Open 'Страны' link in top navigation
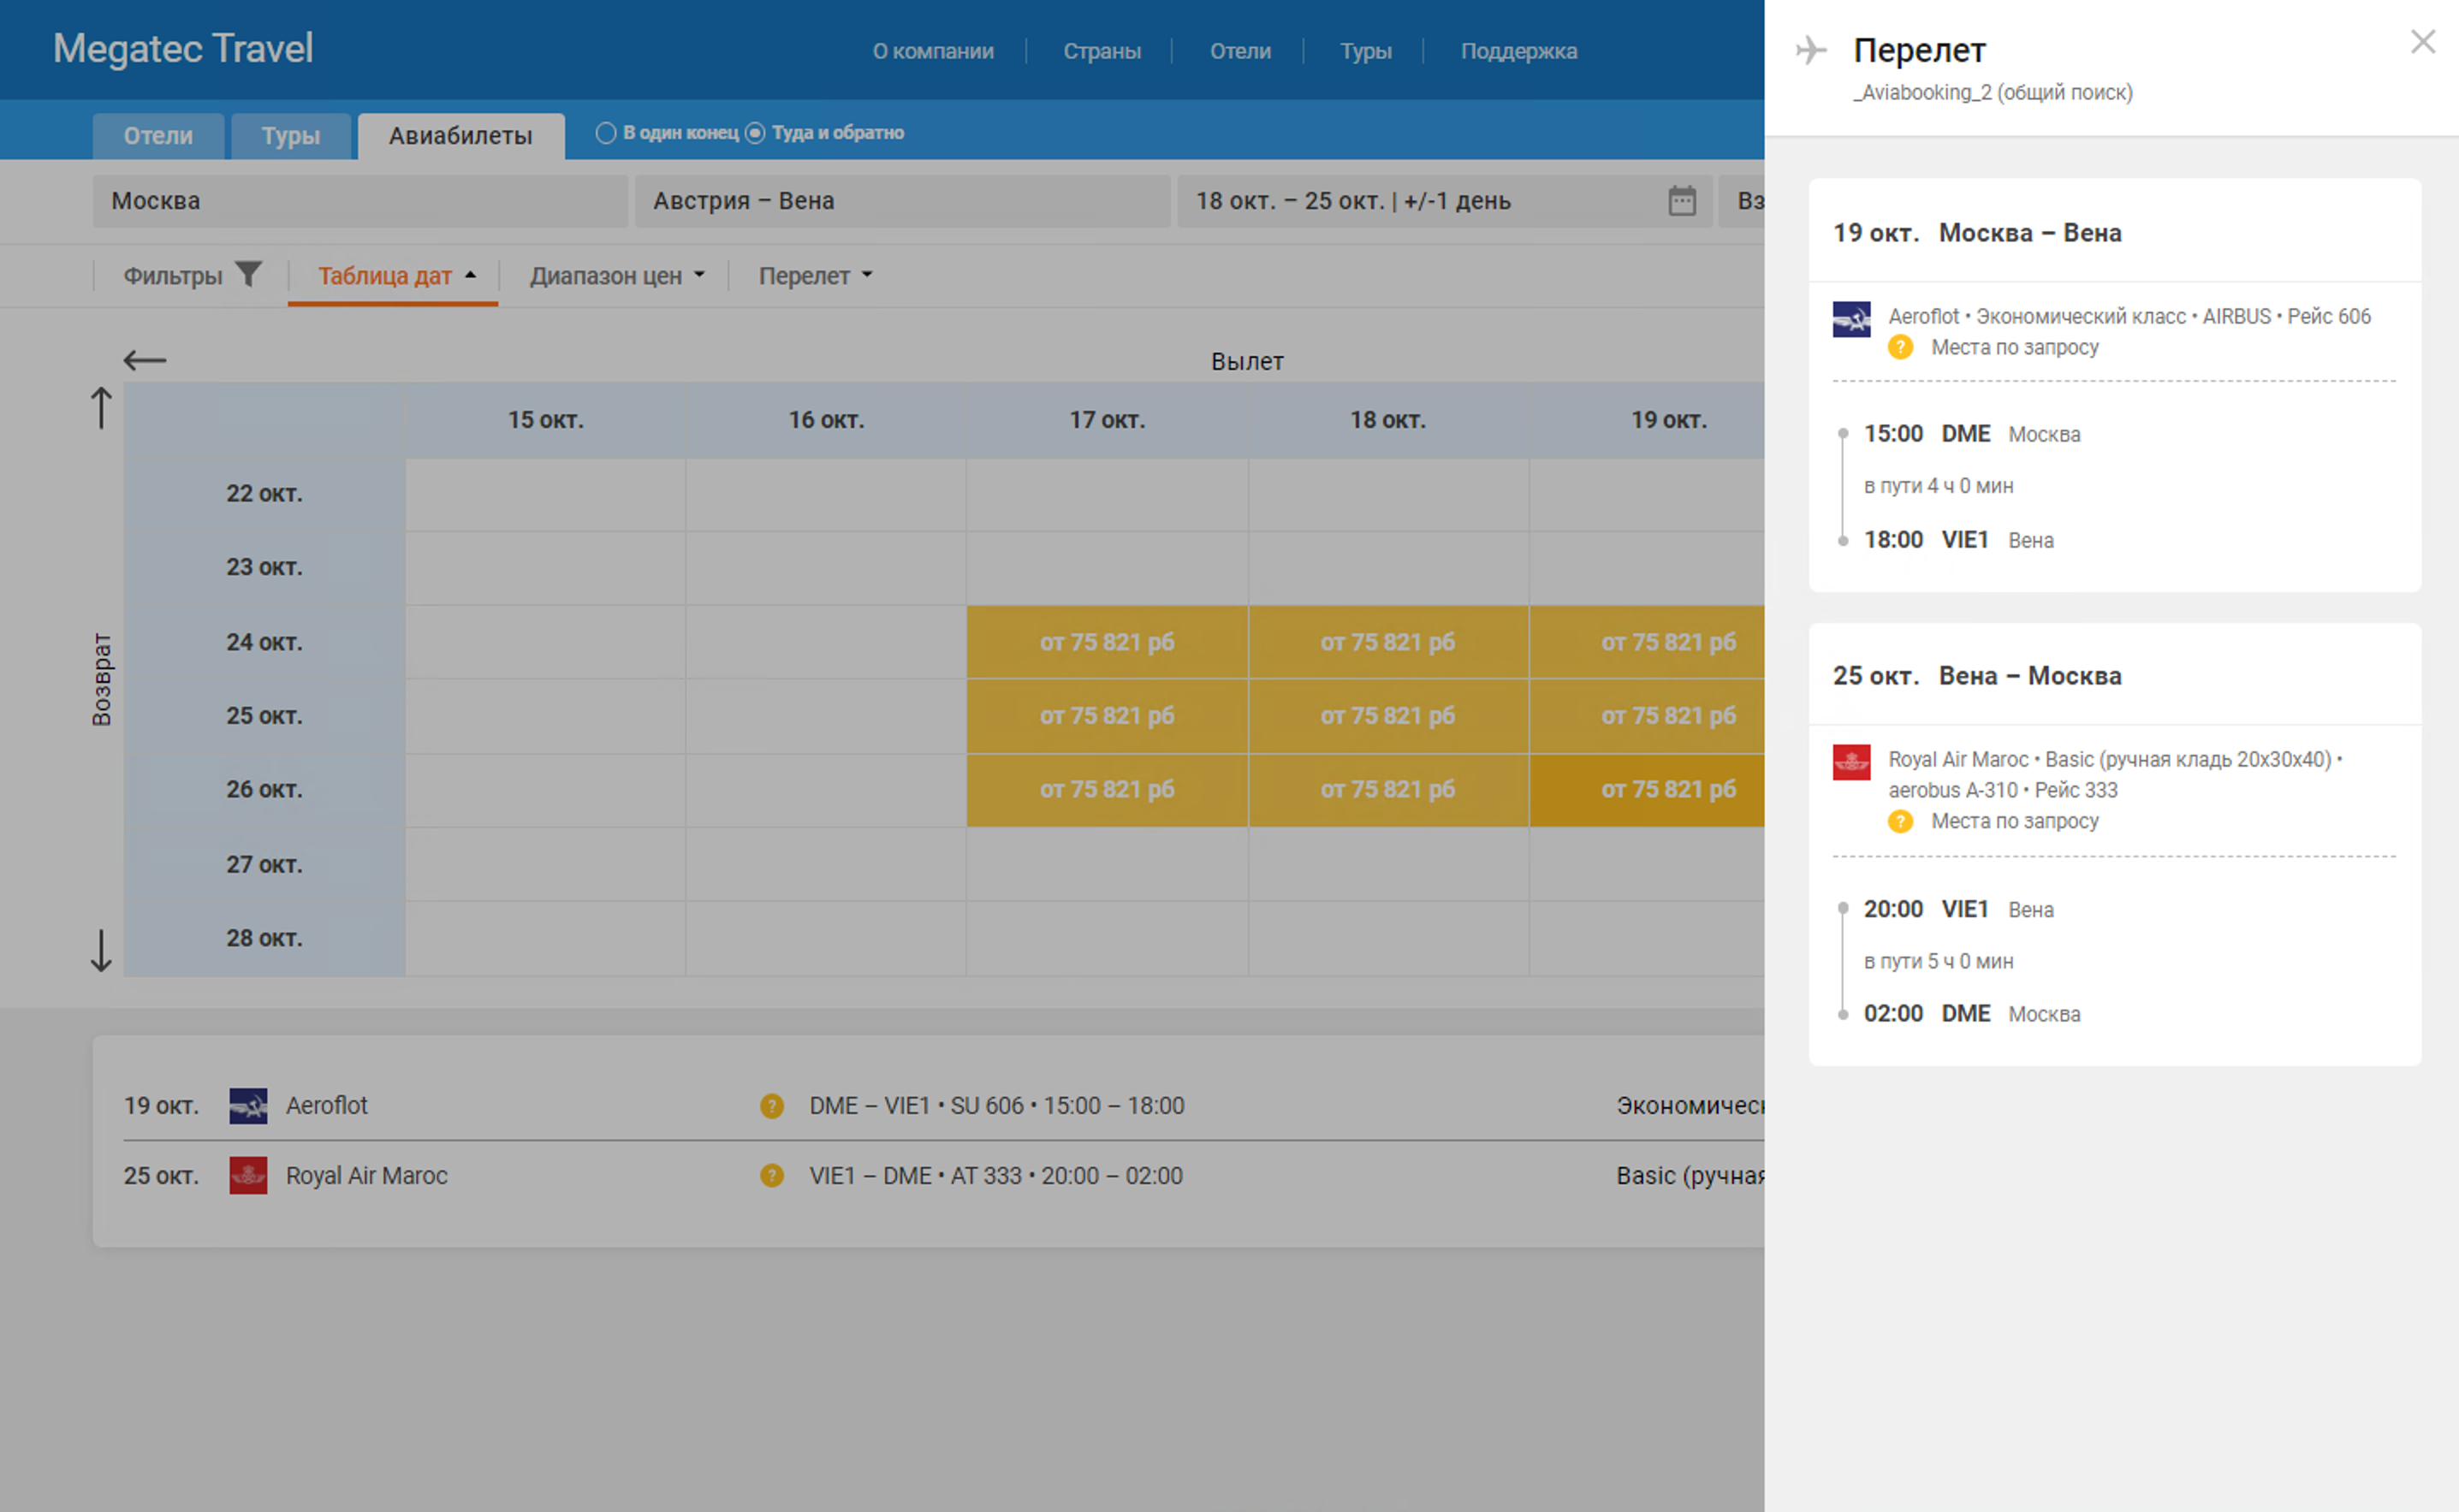 click(x=1101, y=51)
